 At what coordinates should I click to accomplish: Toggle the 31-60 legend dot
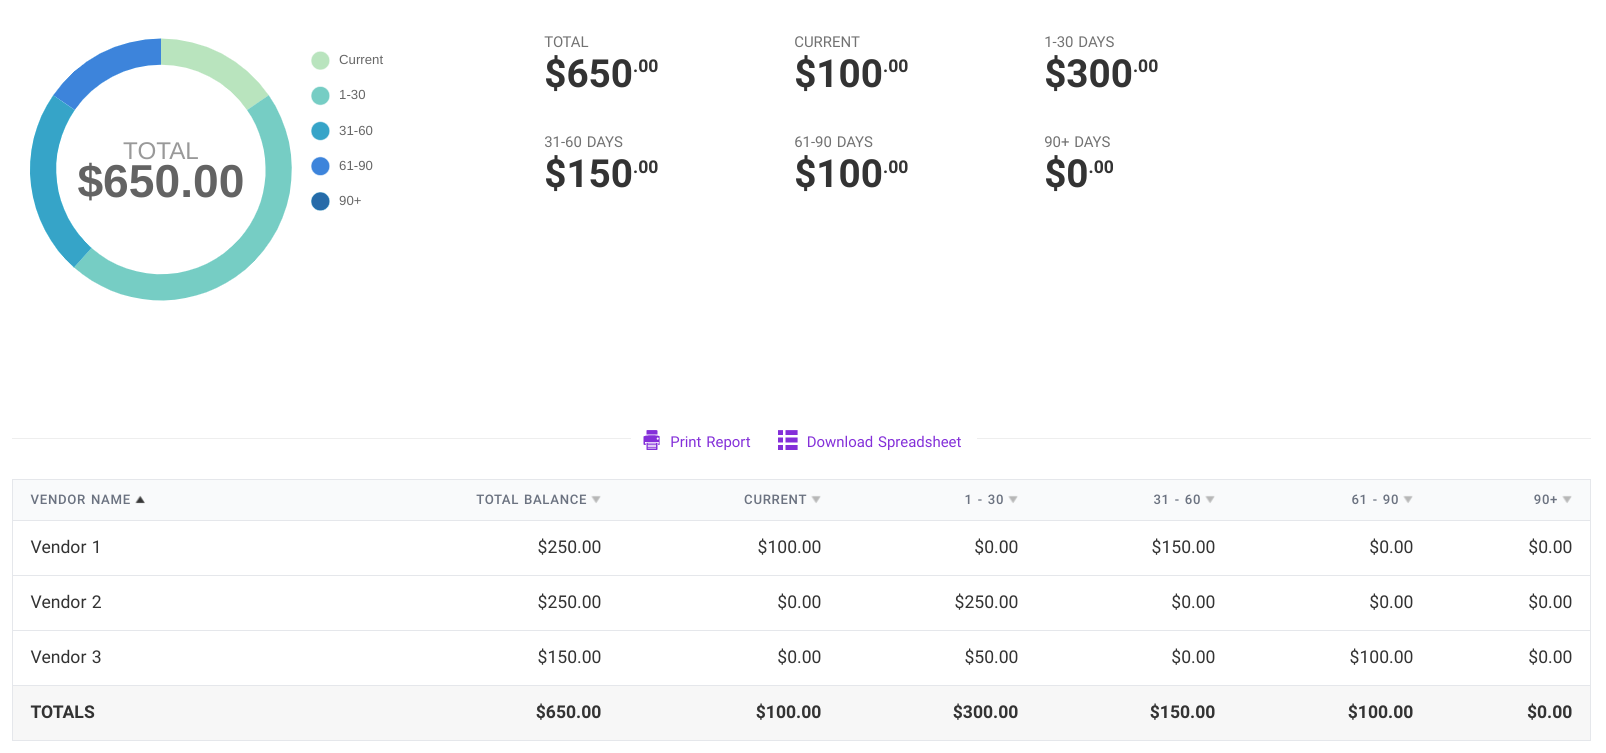pyautogui.click(x=320, y=131)
